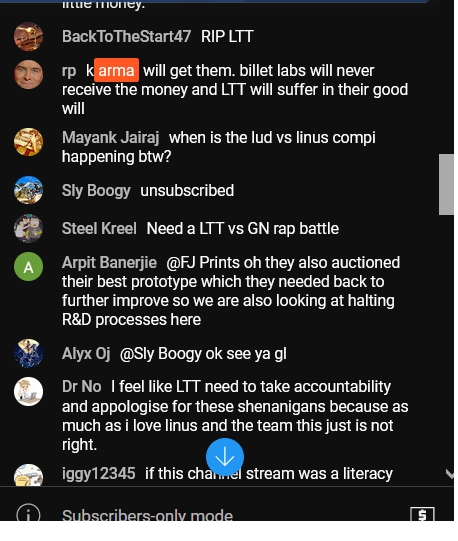This screenshot has height=541, width=458.
Task: Click the username Arpit Banerjie
Action: 109,263
